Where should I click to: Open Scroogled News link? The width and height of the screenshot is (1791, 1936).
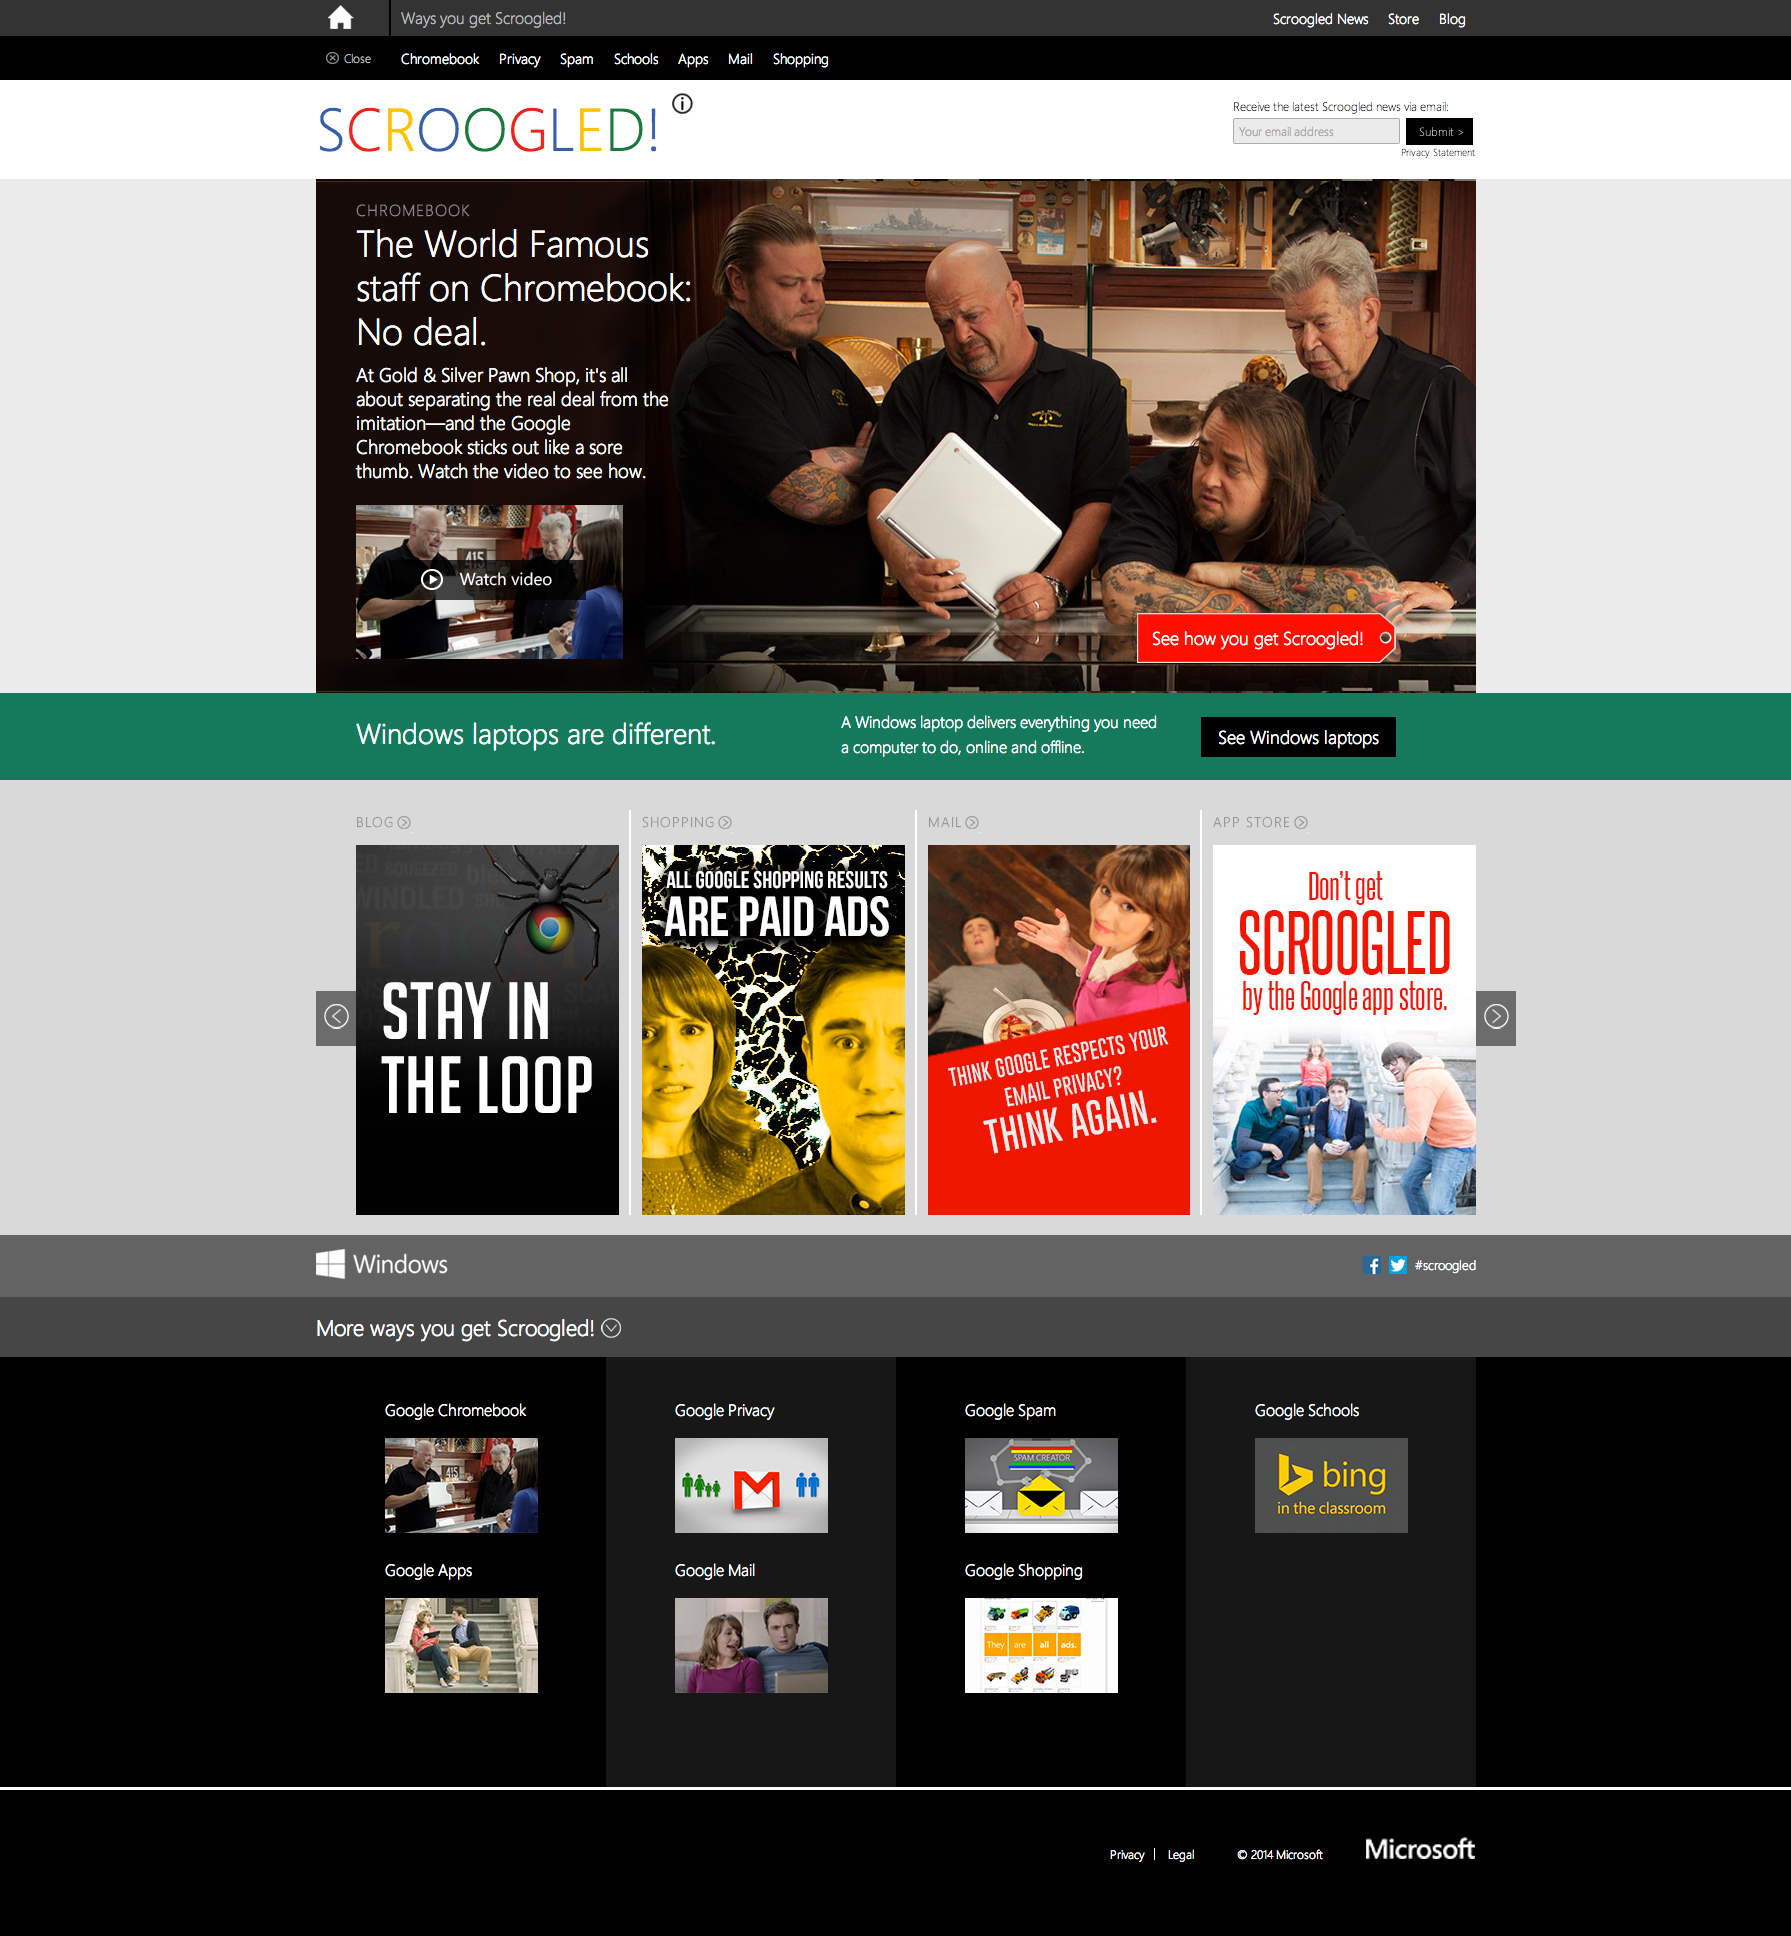(1320, 19)
